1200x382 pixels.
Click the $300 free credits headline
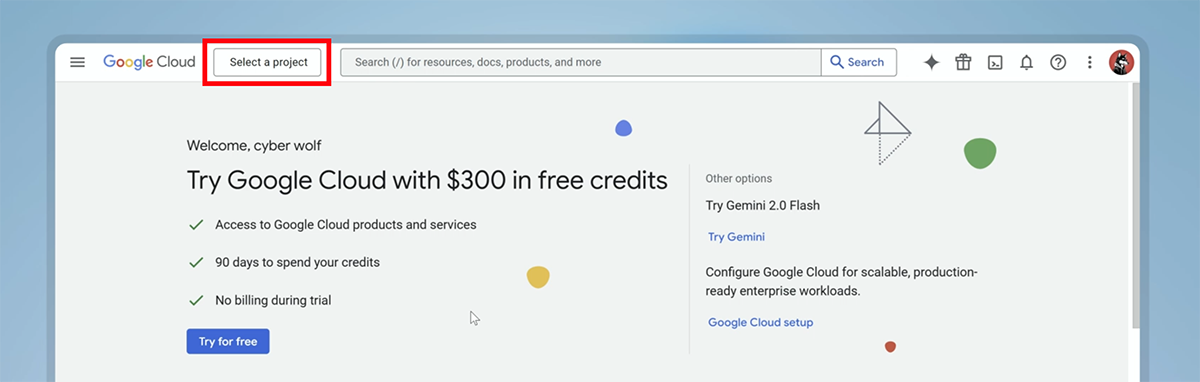[x=427, y=180]
